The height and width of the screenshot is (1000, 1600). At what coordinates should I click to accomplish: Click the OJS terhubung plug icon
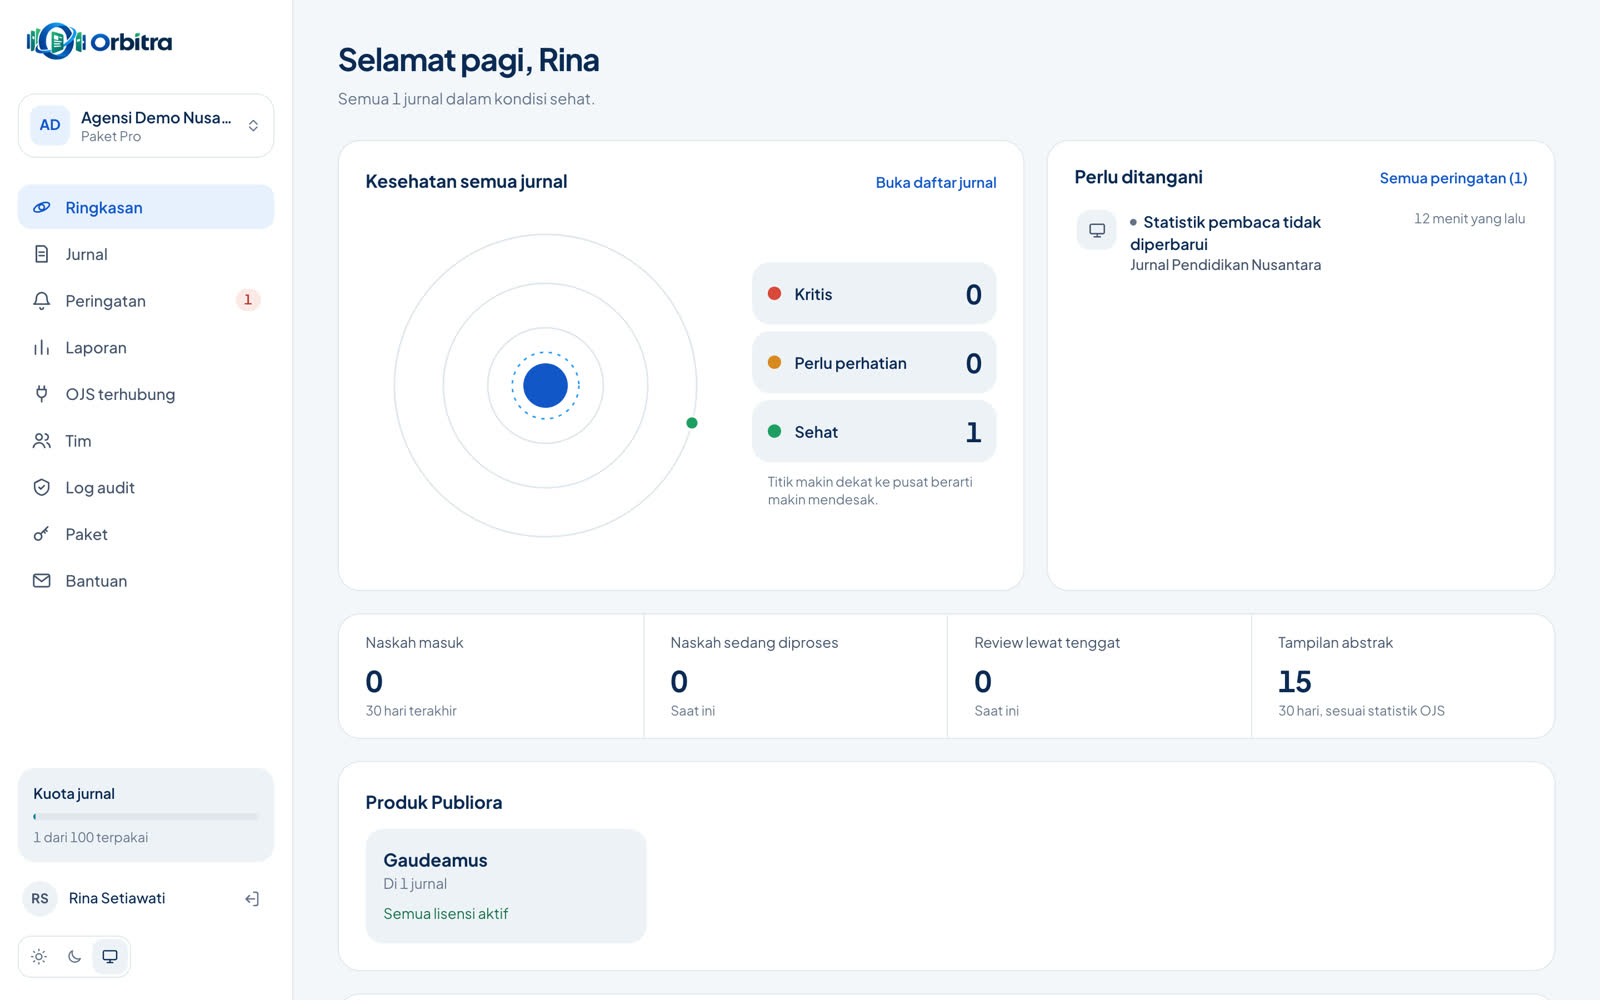click(x=41, y=394)
